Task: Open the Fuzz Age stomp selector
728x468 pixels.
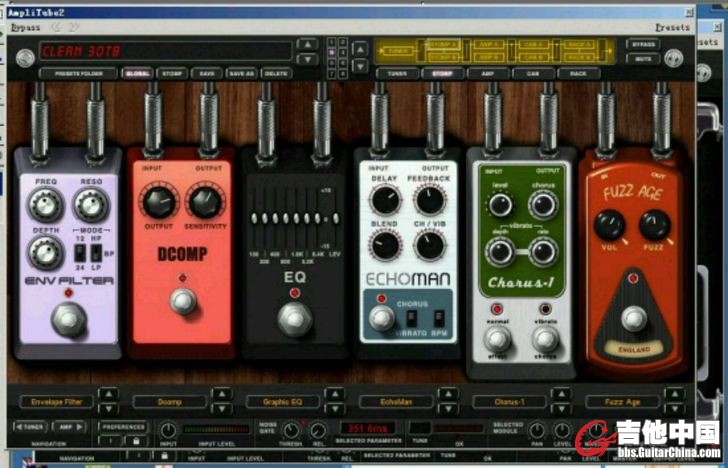Action: pos(623,402)
